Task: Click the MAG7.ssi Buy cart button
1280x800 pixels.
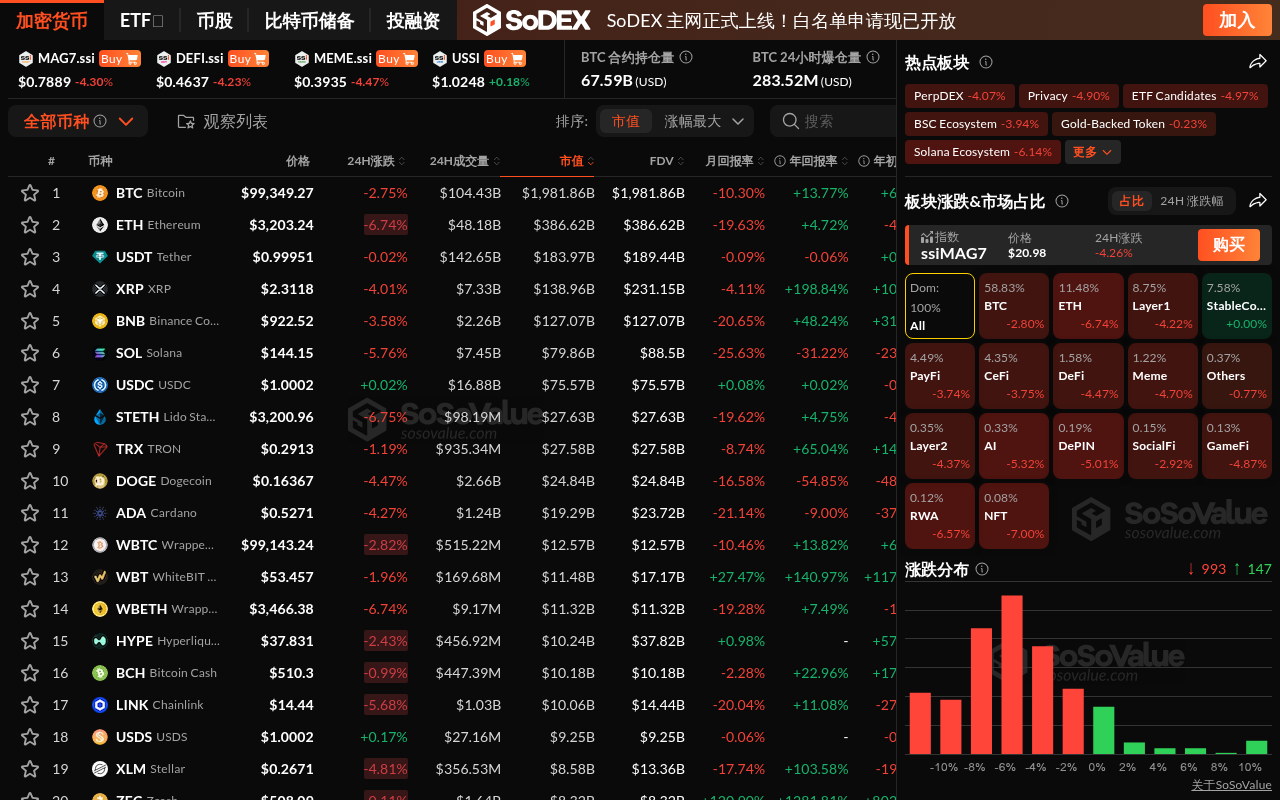Action: click(120, 59)
